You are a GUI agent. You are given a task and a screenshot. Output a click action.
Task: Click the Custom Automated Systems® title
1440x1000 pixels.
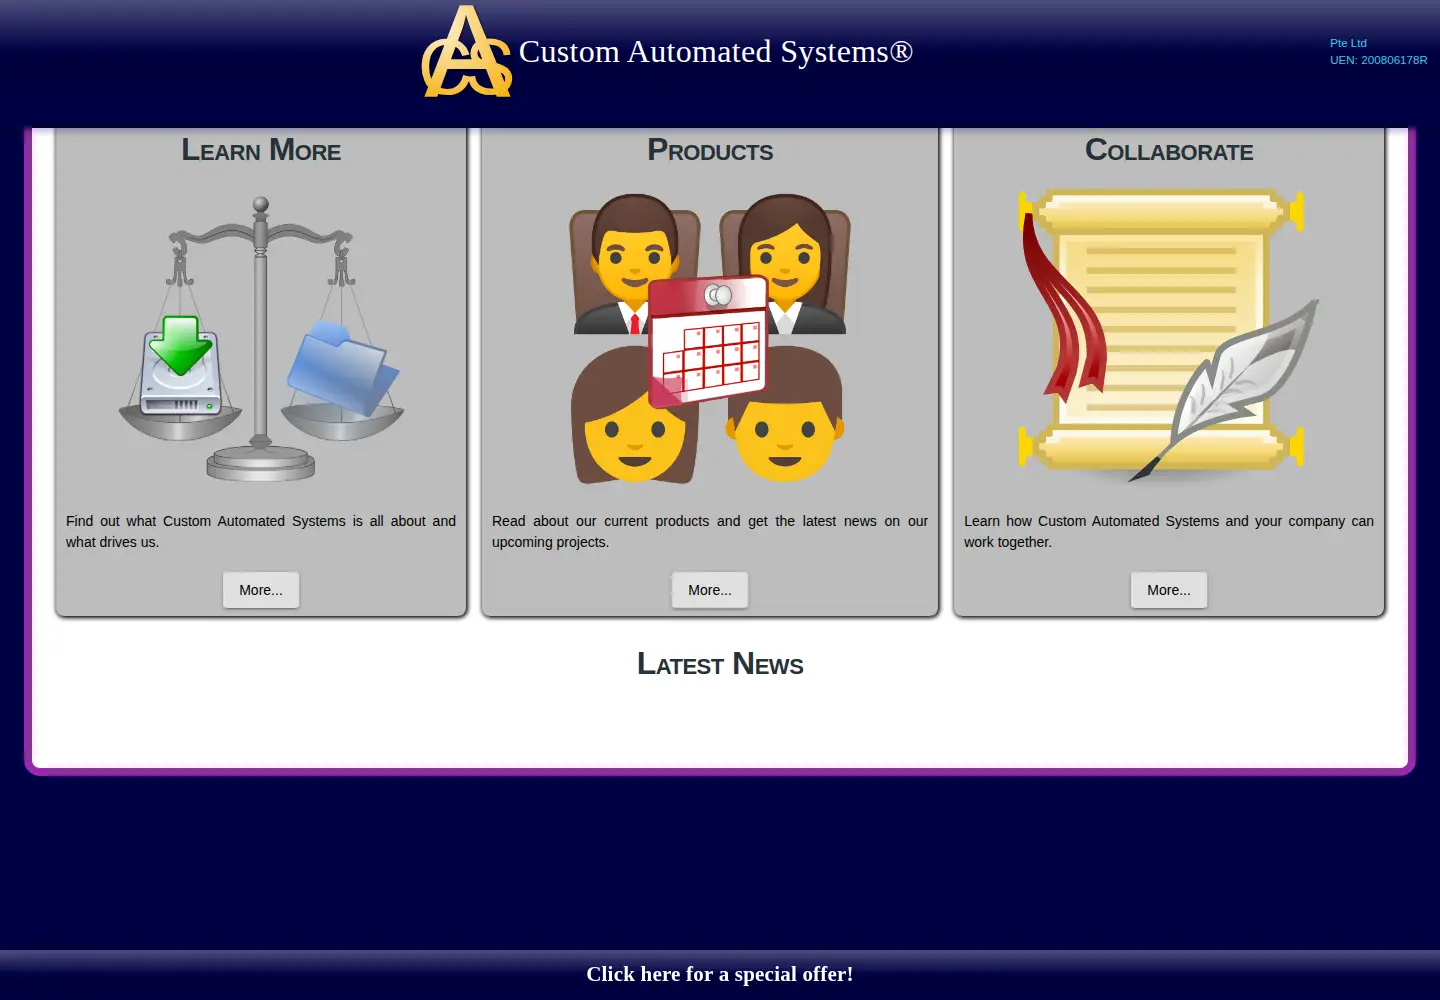[x=716, y=52]
